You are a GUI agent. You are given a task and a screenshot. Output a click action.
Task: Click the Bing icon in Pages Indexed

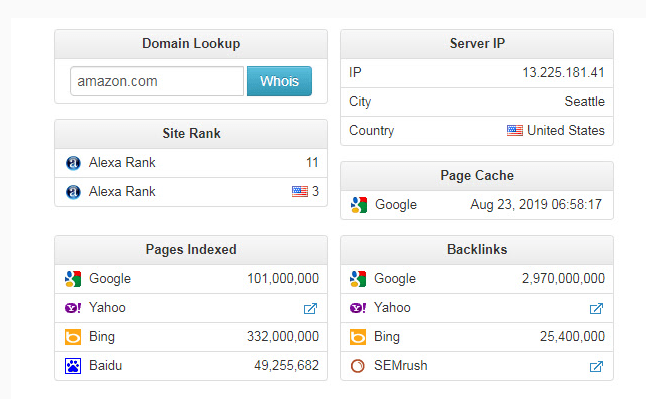[73, 337]
